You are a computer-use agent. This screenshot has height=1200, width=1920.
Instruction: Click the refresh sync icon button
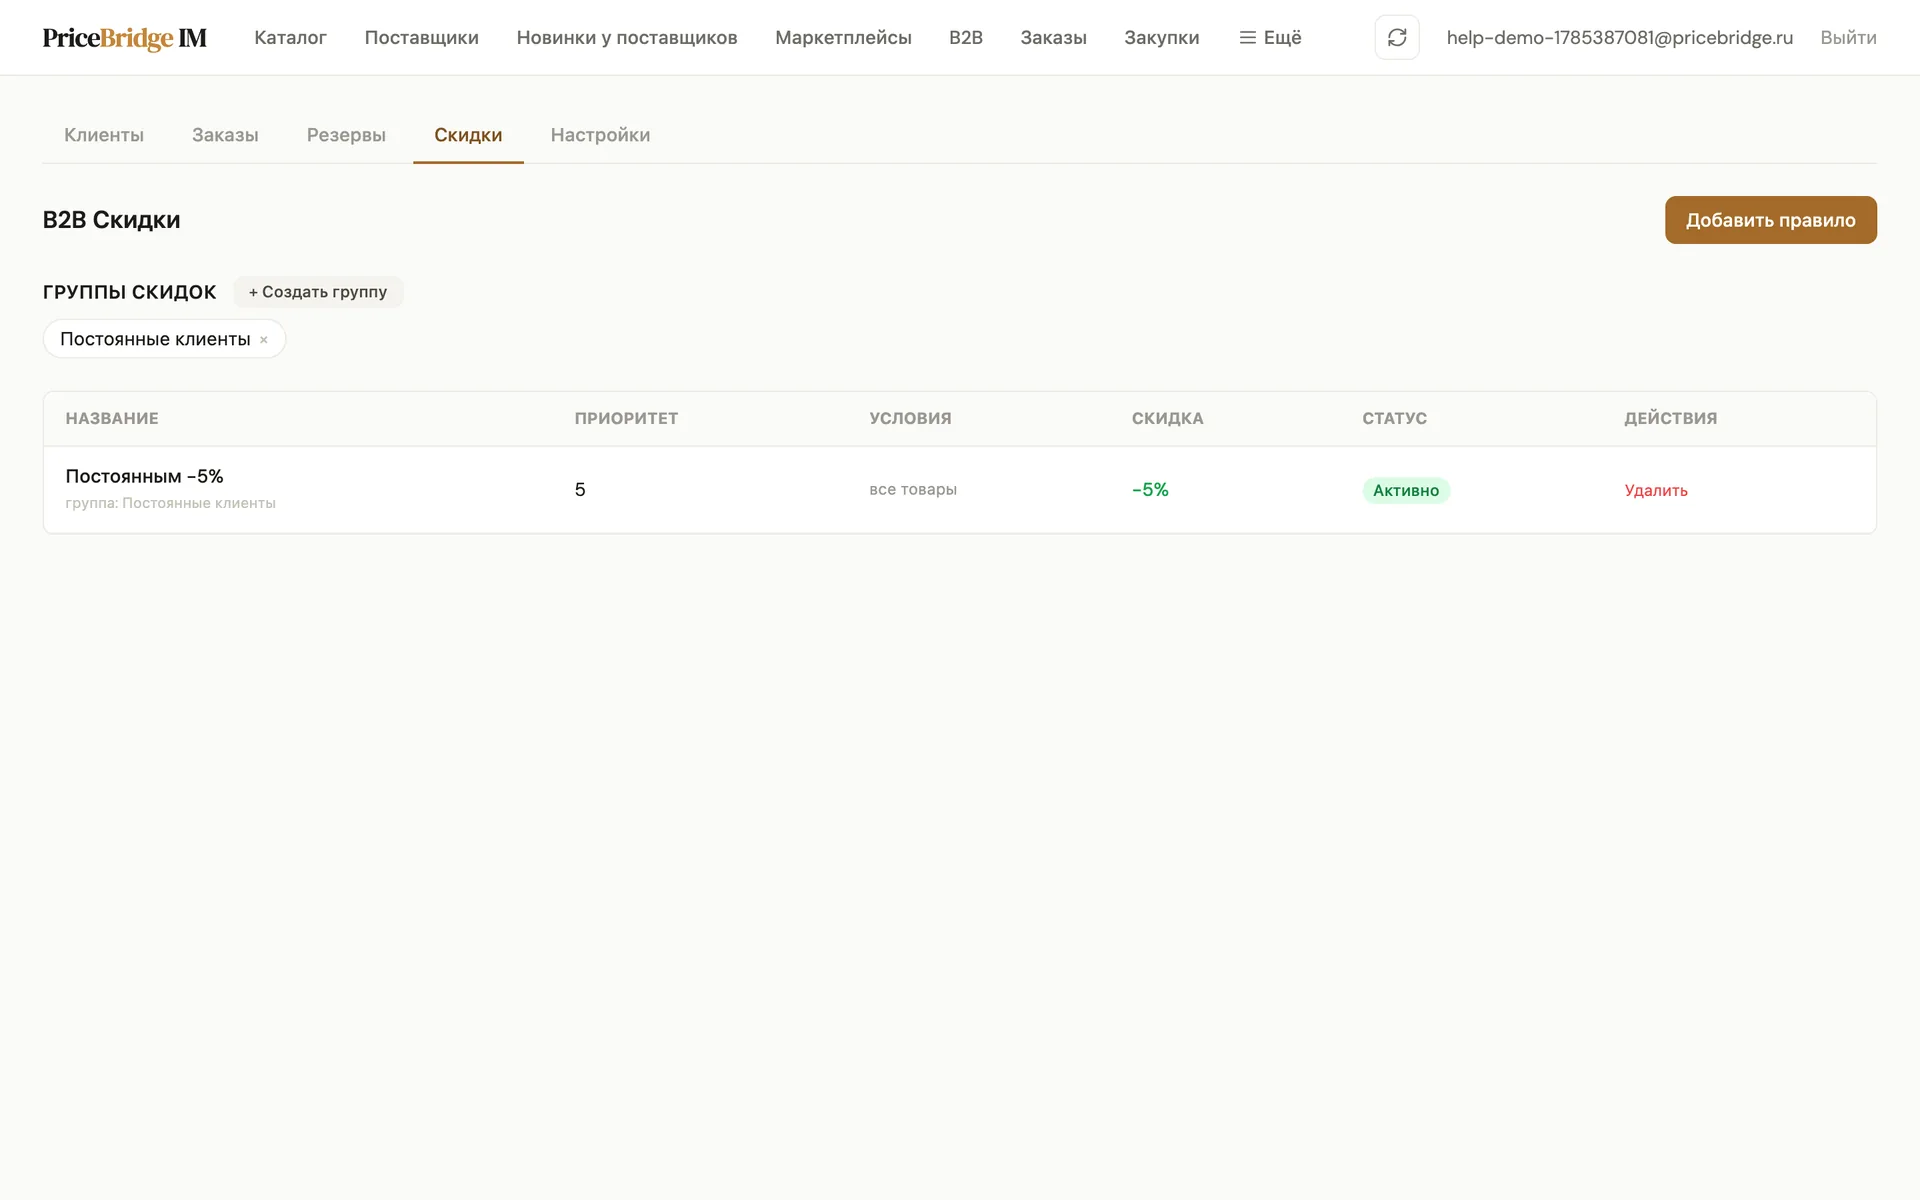pyautogui.click(x=1397, y=37)
